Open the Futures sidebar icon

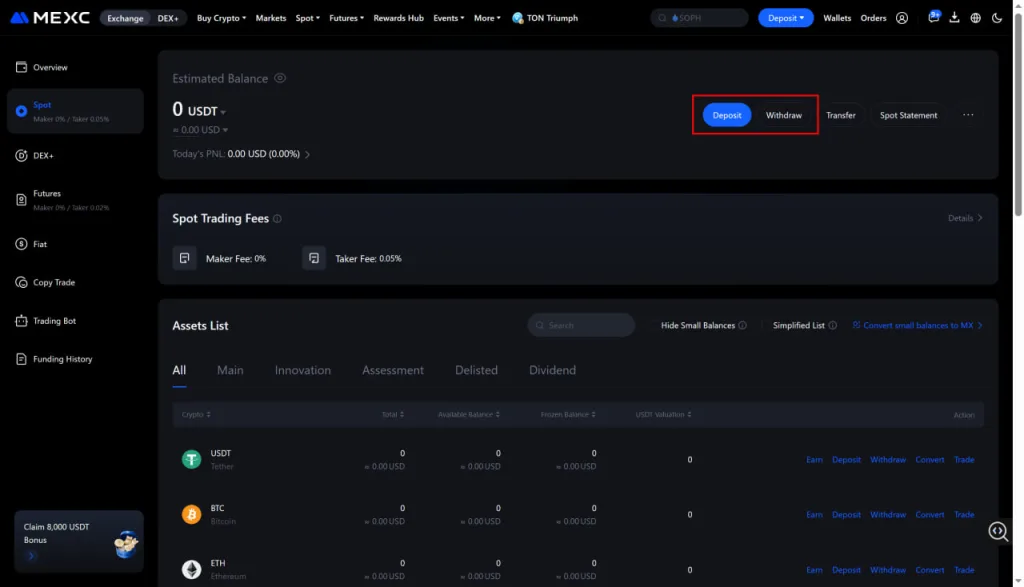(22, 200)
